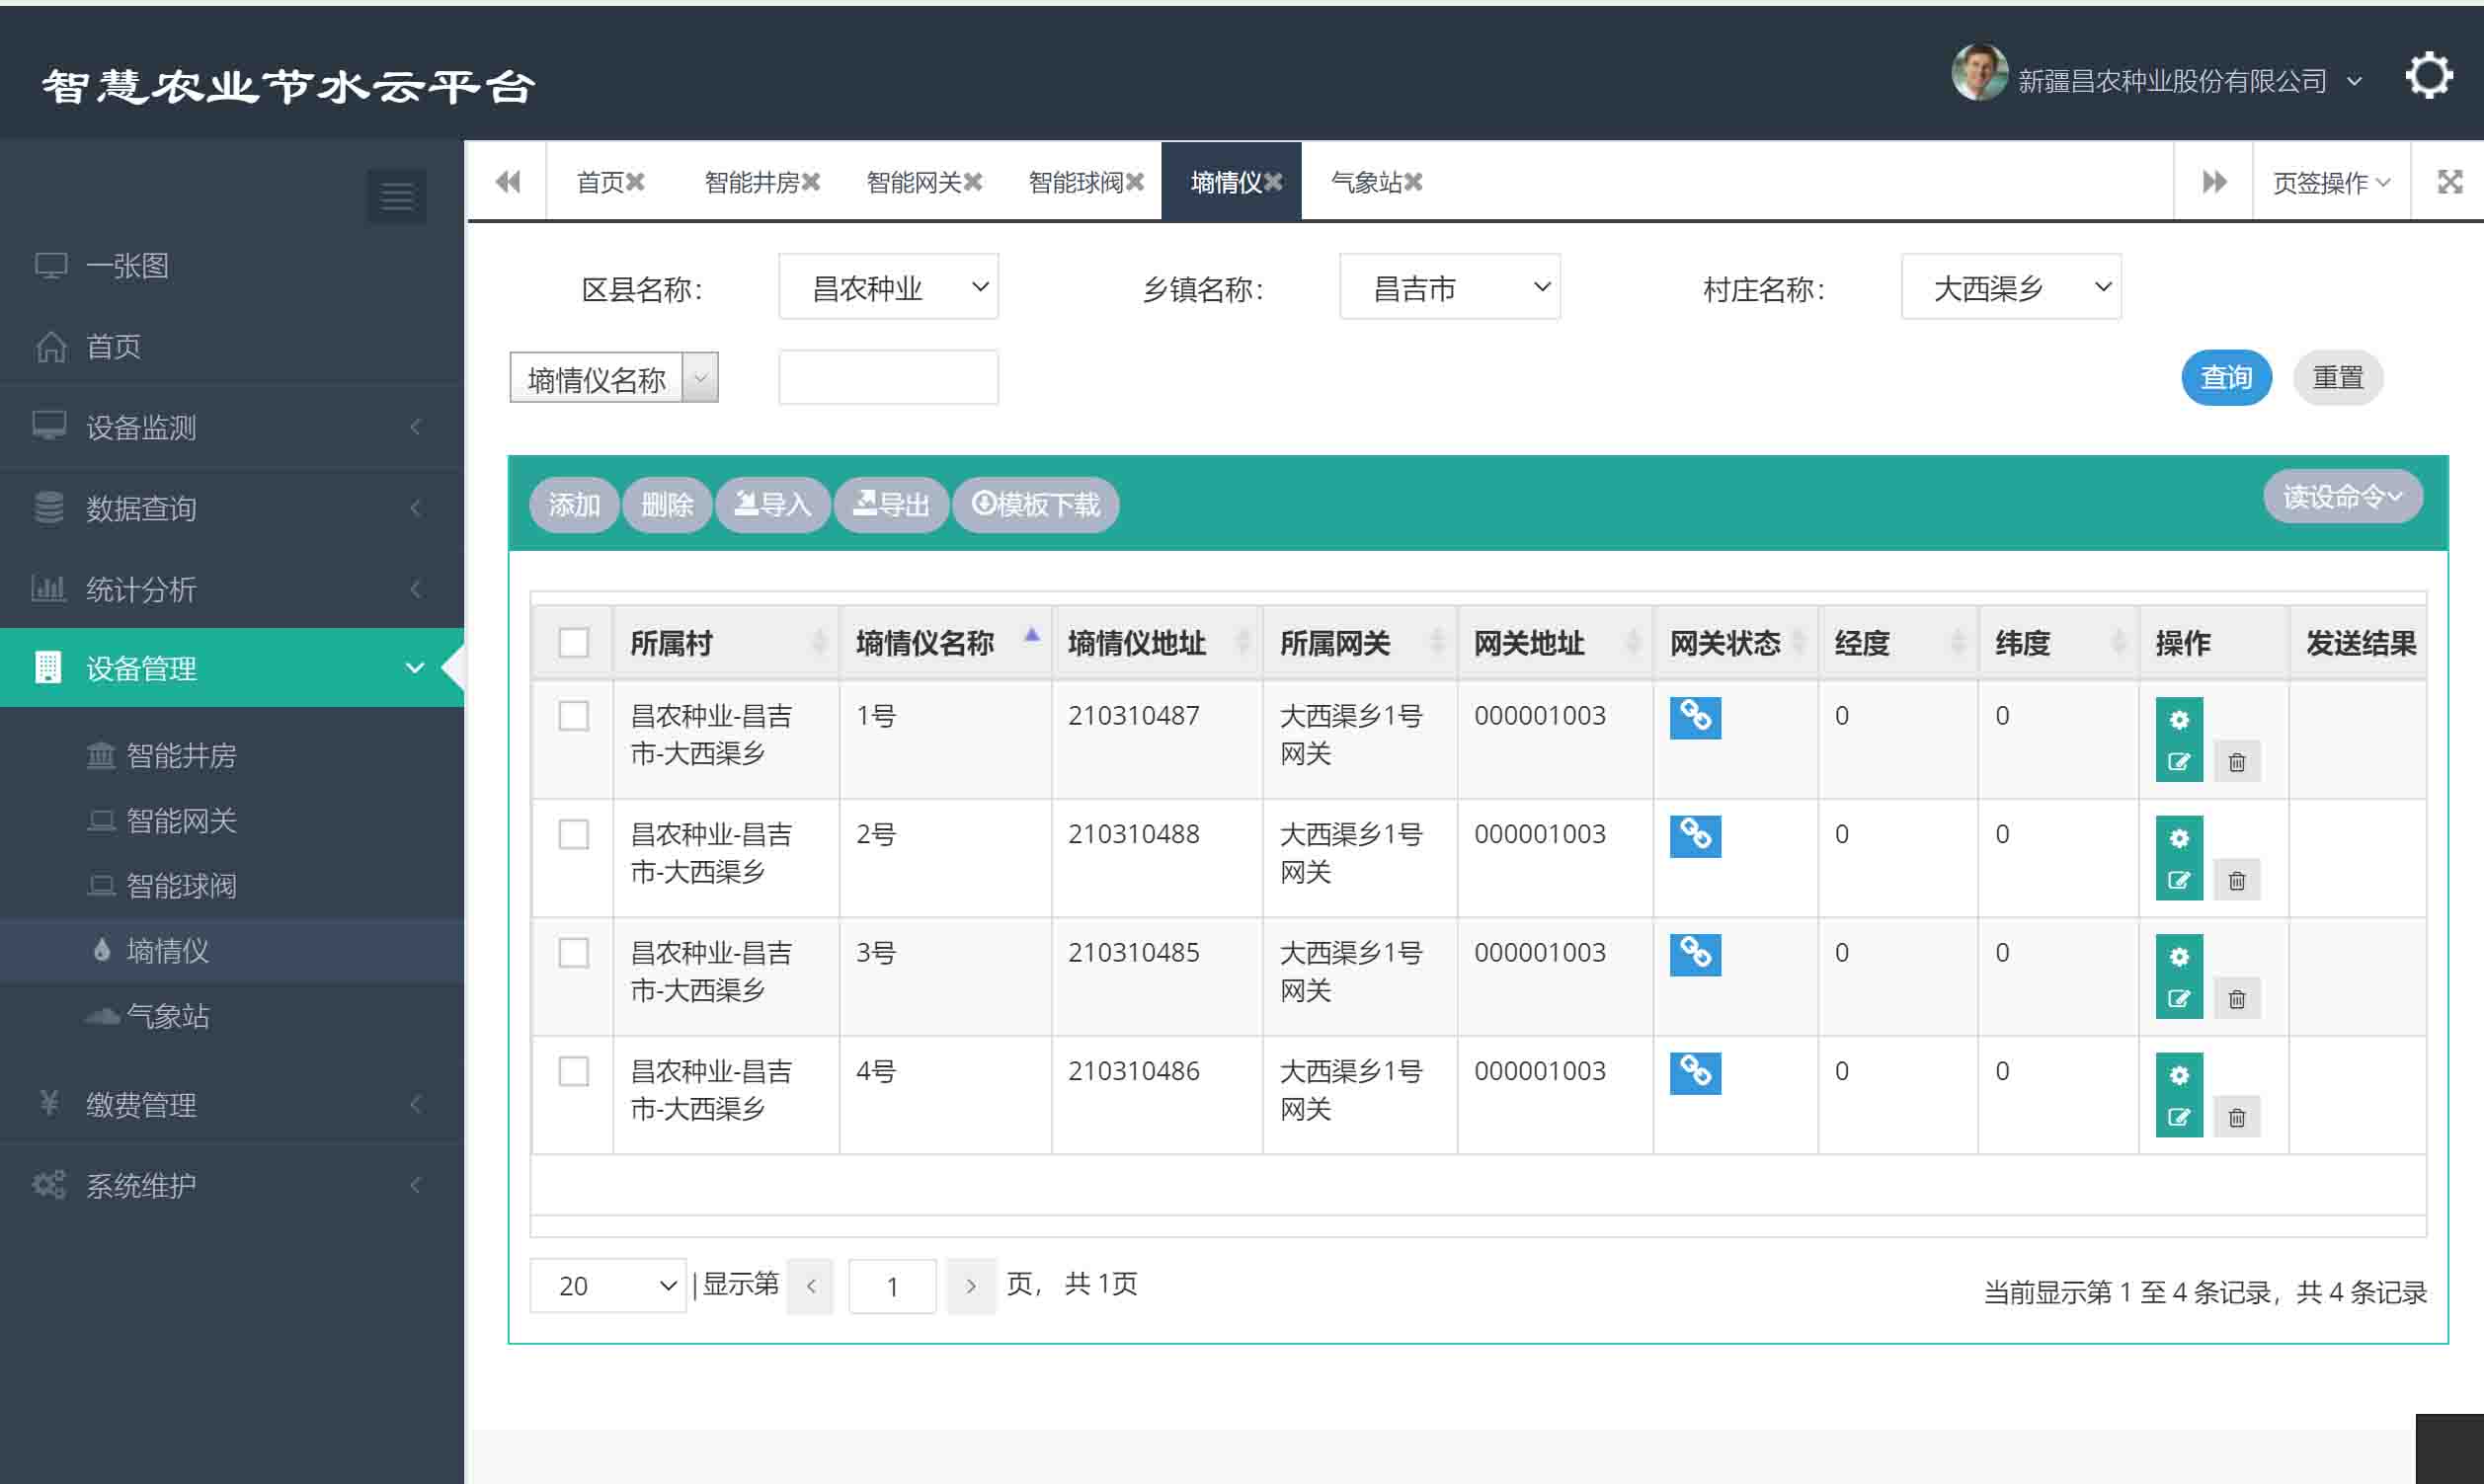Open settings gear icon in 2号 row

2179,838
